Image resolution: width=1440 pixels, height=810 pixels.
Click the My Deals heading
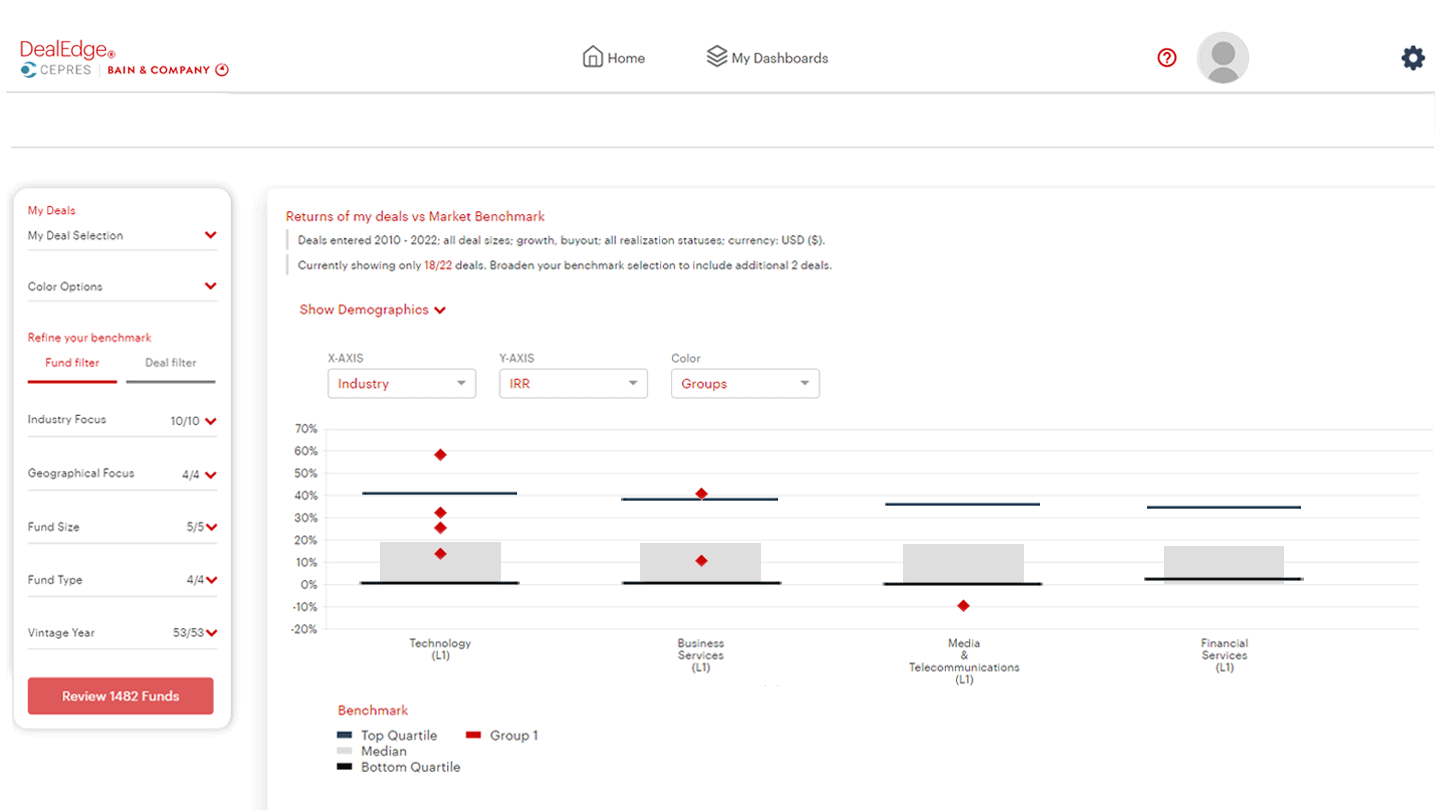click(51, 211)
